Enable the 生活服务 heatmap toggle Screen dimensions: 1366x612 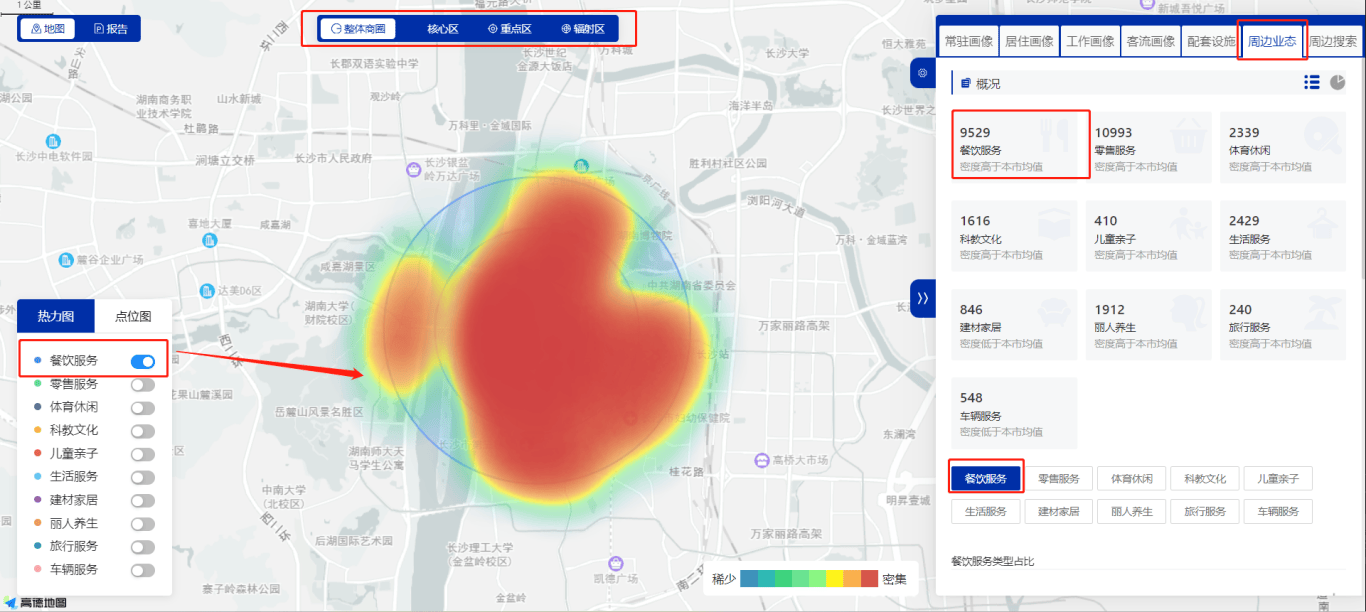142,477
